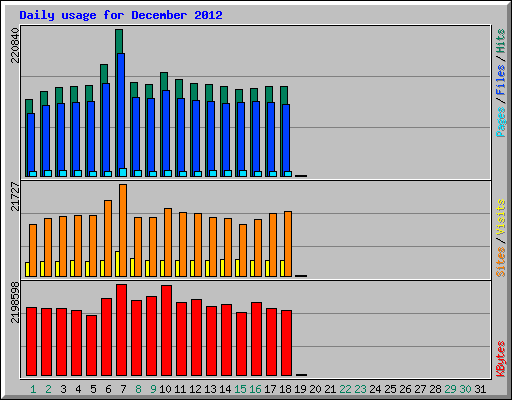
Task: Click day label 3 on the x-axis
Action: 63,389
